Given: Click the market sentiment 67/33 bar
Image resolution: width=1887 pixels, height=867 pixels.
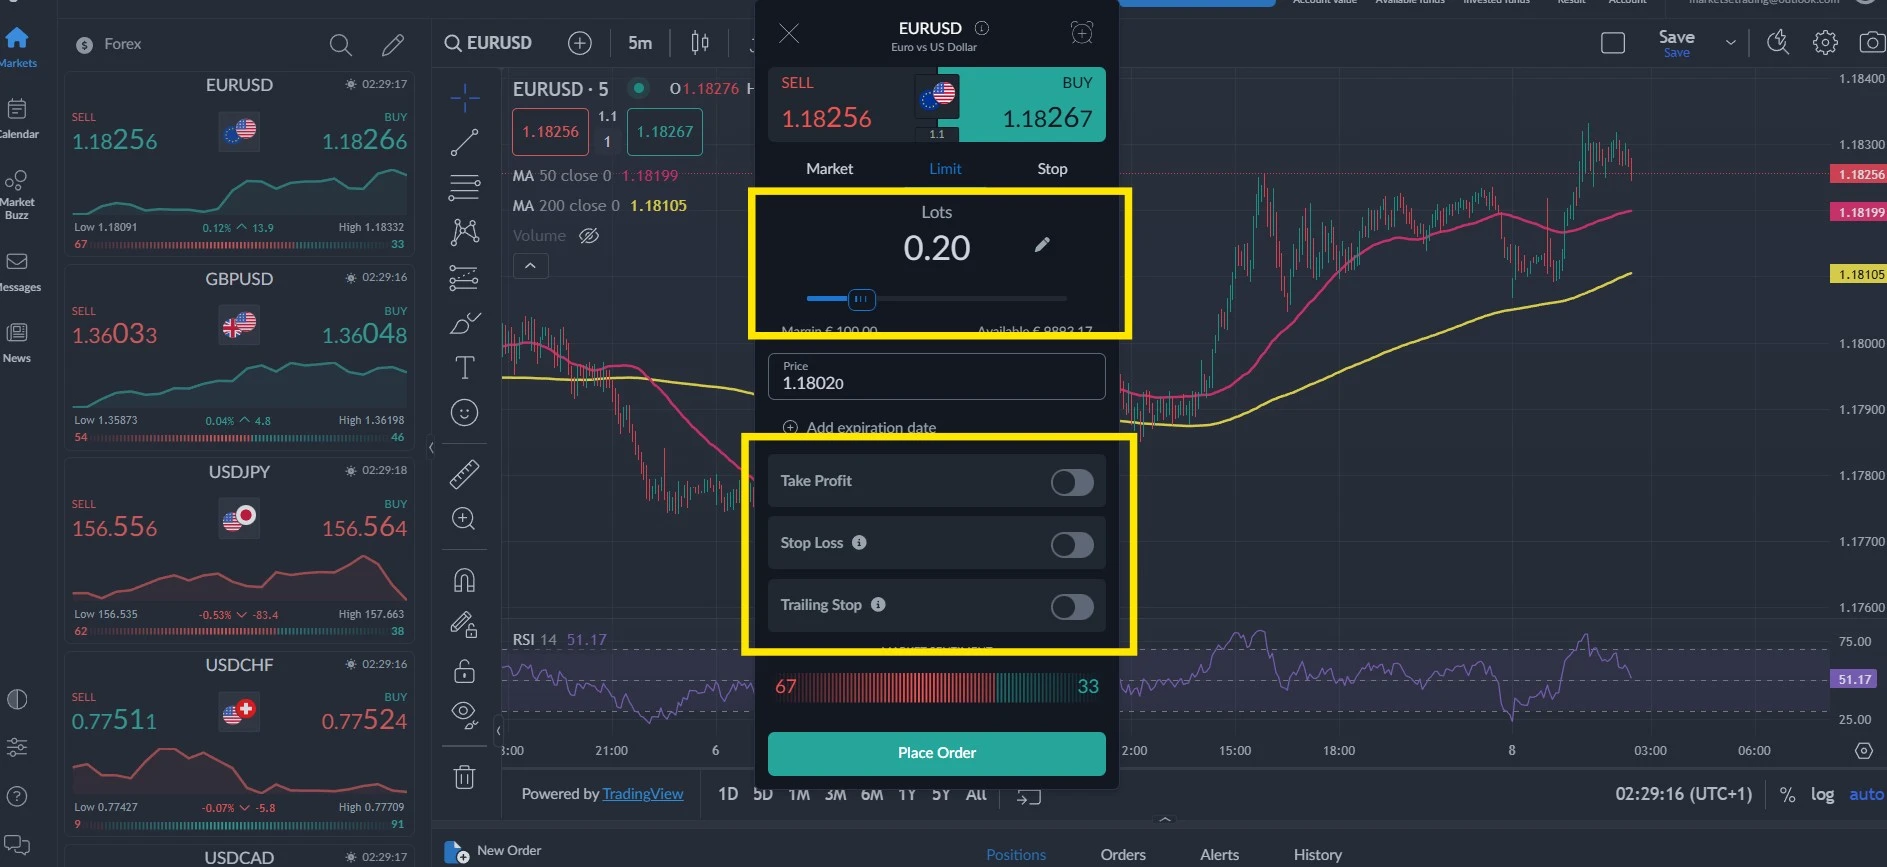Looking at the screenshot, I should click(x=937, y=687).
